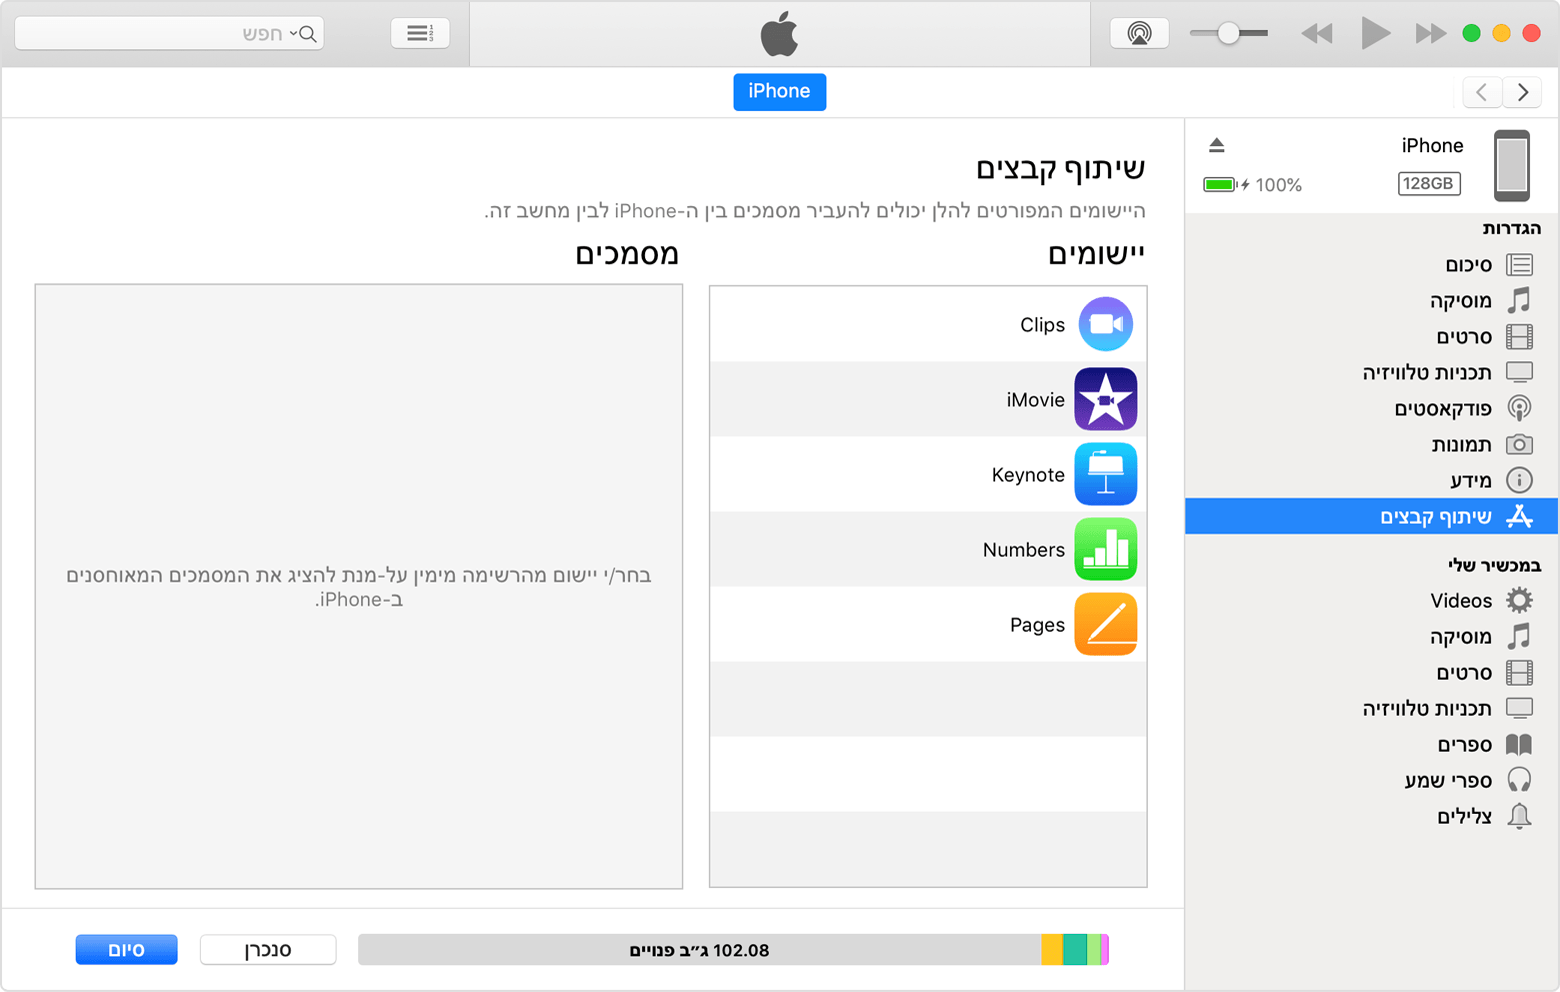Eject the iPhone with the eject icon

point(1216,145)
